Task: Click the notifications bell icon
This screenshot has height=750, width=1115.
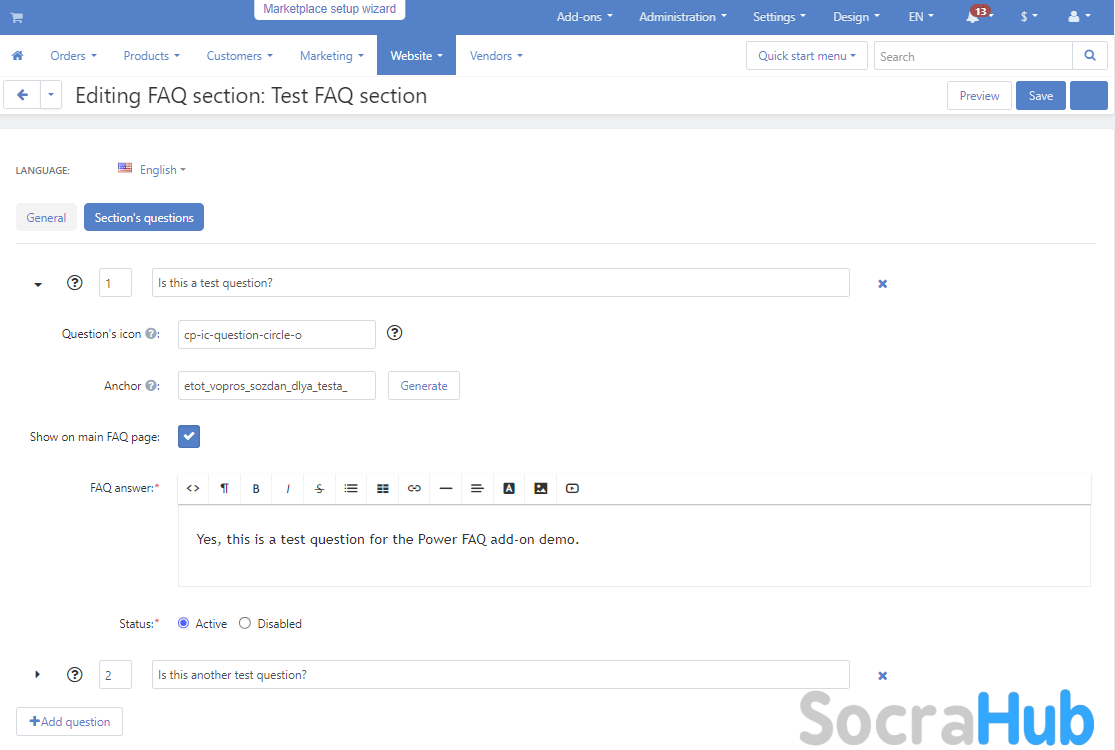Action: coord(972,17)
